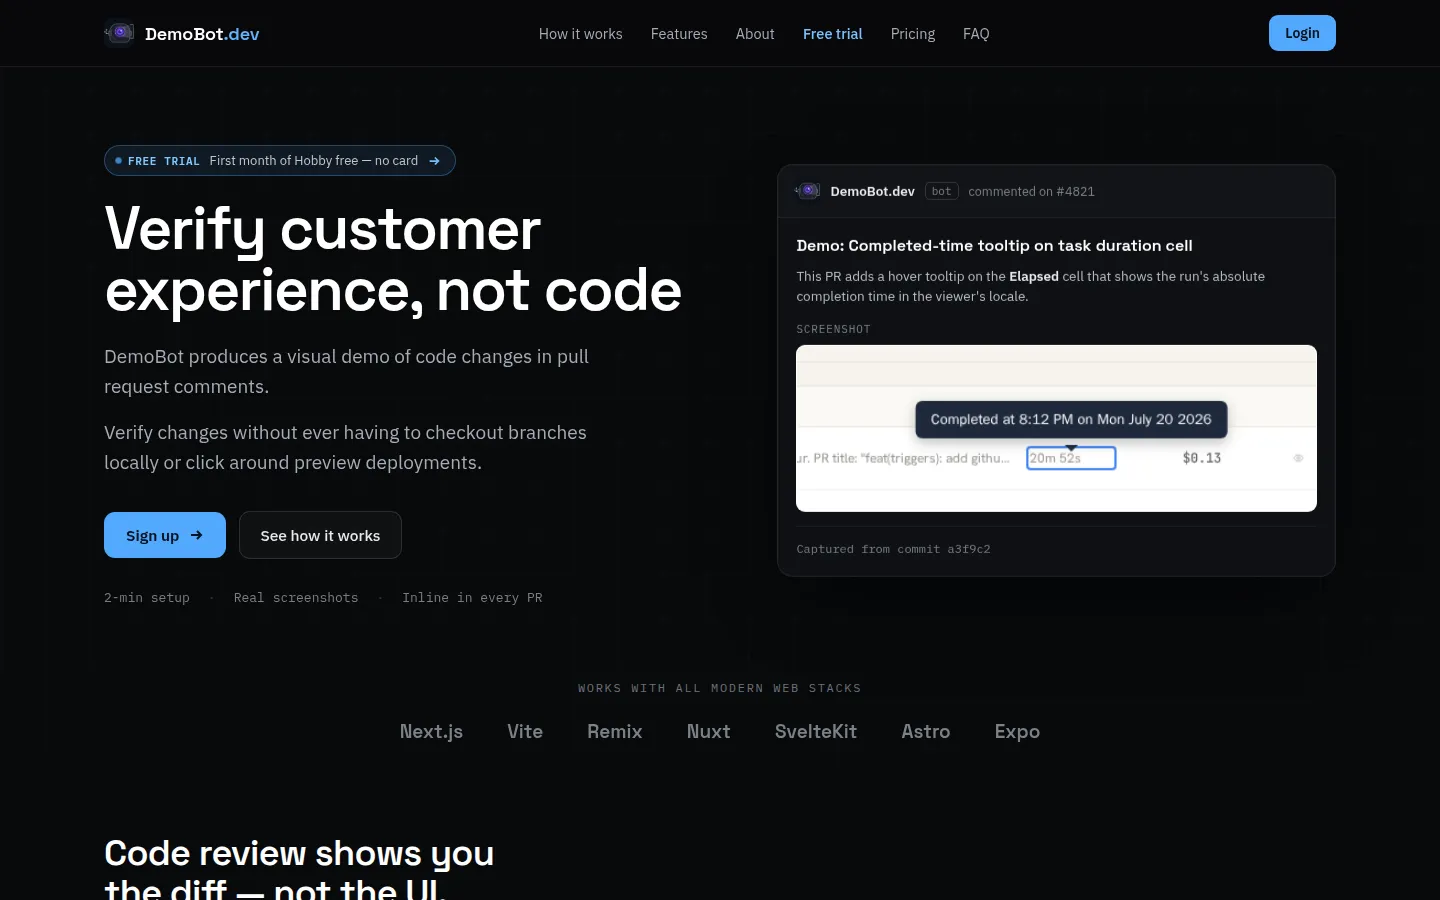Click the Inline in every PR text
The width and height of the screenshot is (1440, 900).
[x=472, y=598]
